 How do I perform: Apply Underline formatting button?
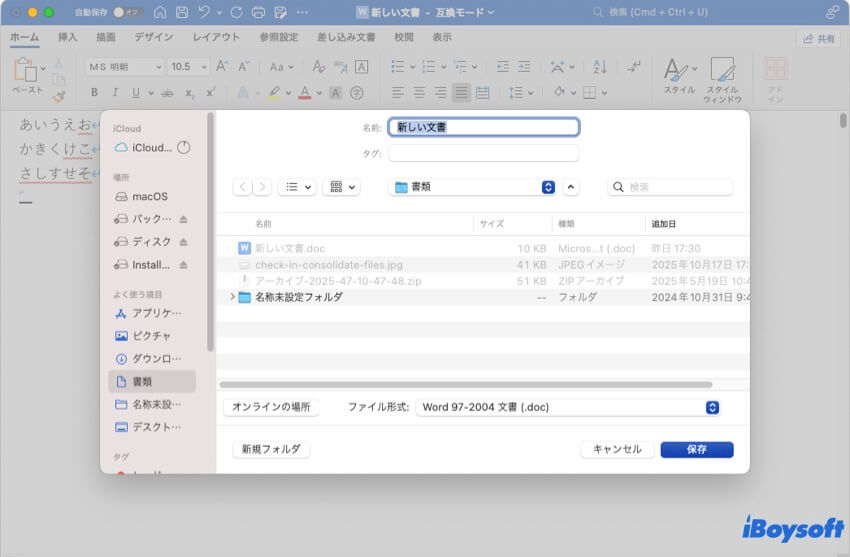click(136, 93)
